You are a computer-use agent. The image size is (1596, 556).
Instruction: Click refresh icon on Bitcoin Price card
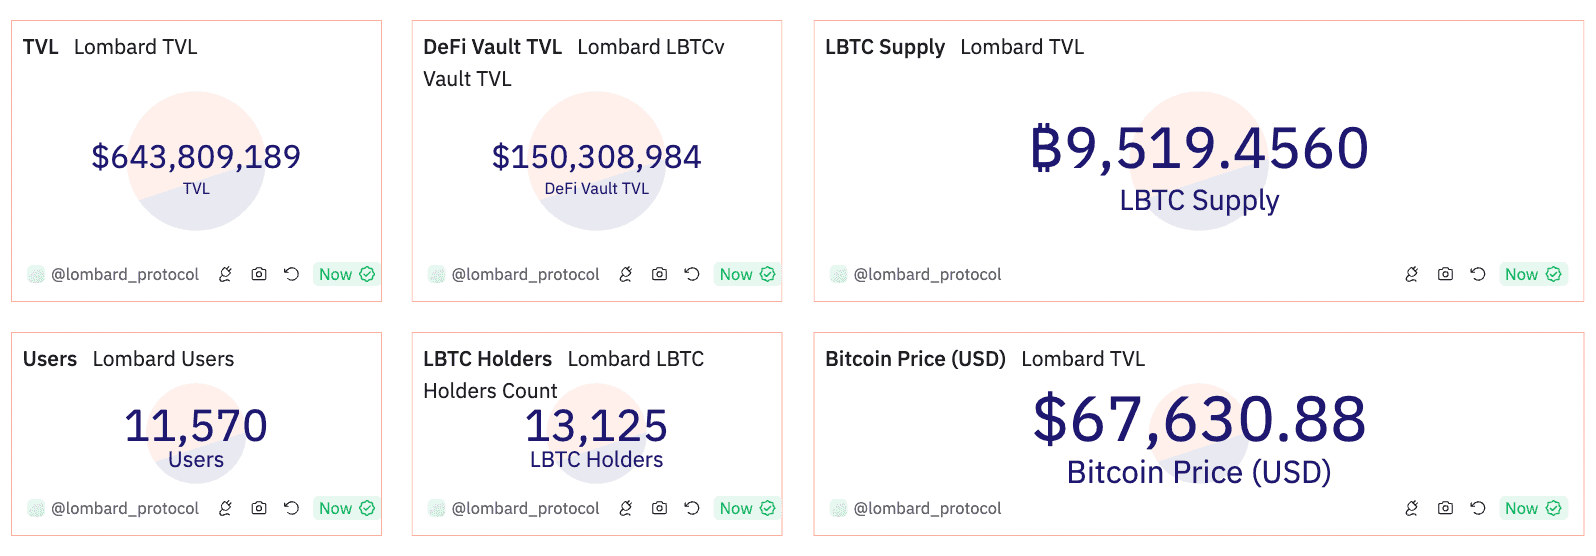(1477, 508)
